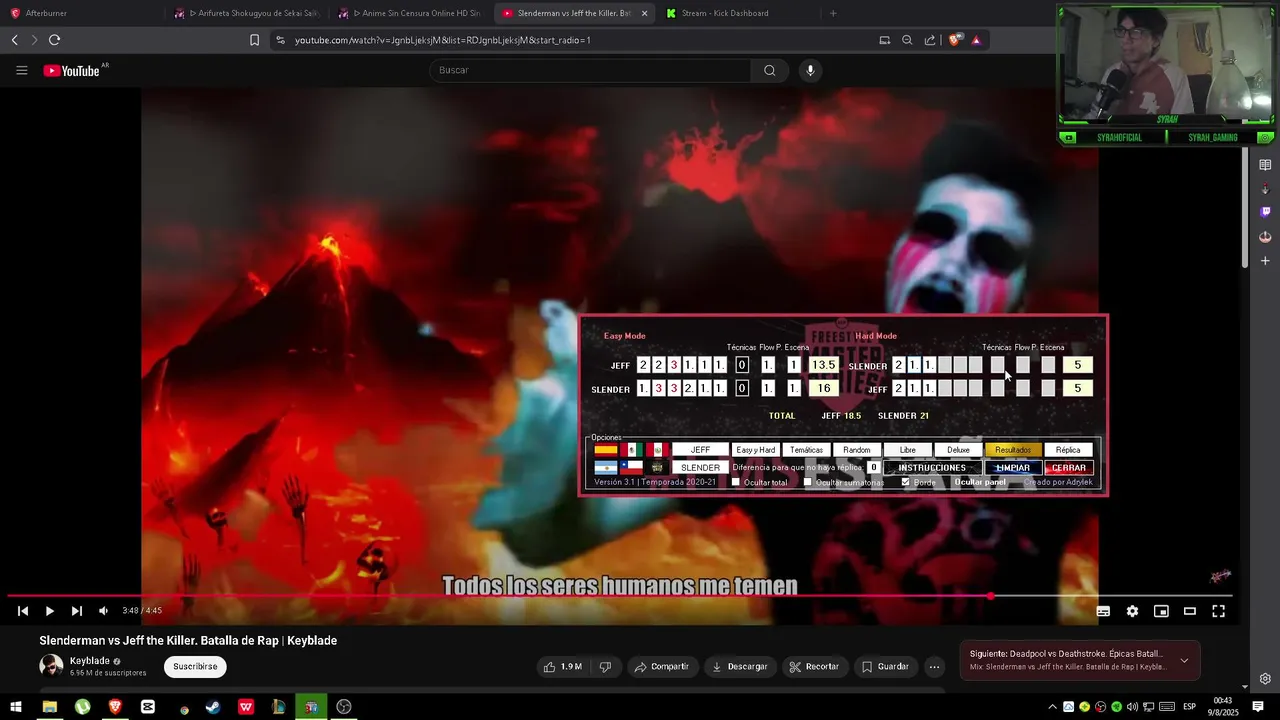Open the sidebar settings gear at bottom right
The image size is (1280, 720).
[1265, 679]
